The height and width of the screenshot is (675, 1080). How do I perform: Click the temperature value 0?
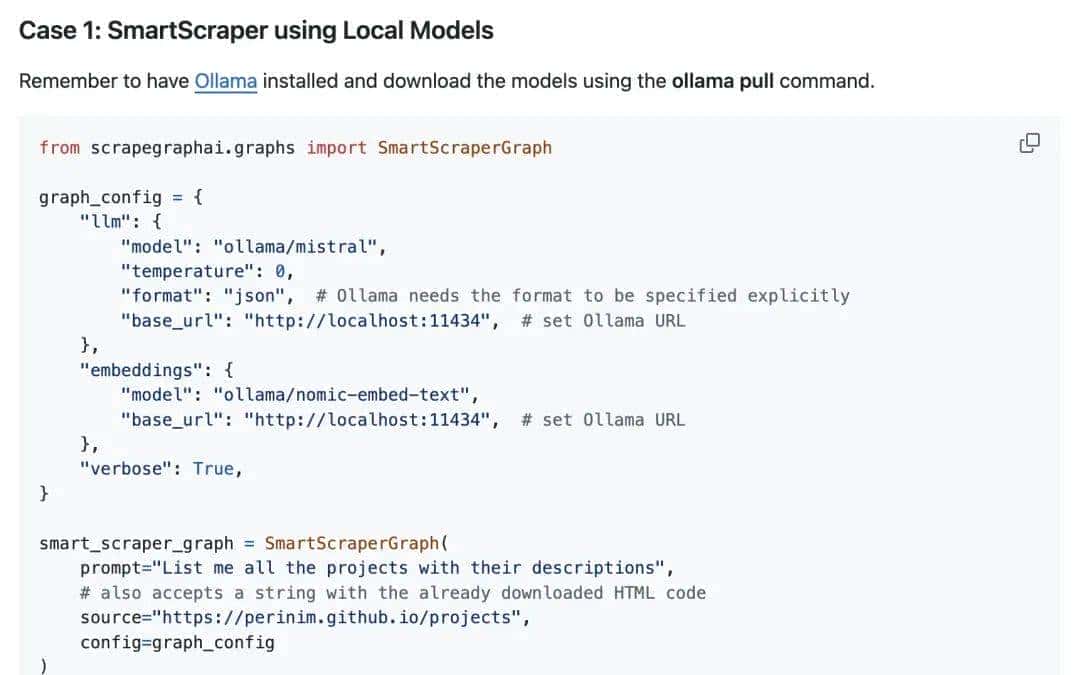click(x=280, y=271)
